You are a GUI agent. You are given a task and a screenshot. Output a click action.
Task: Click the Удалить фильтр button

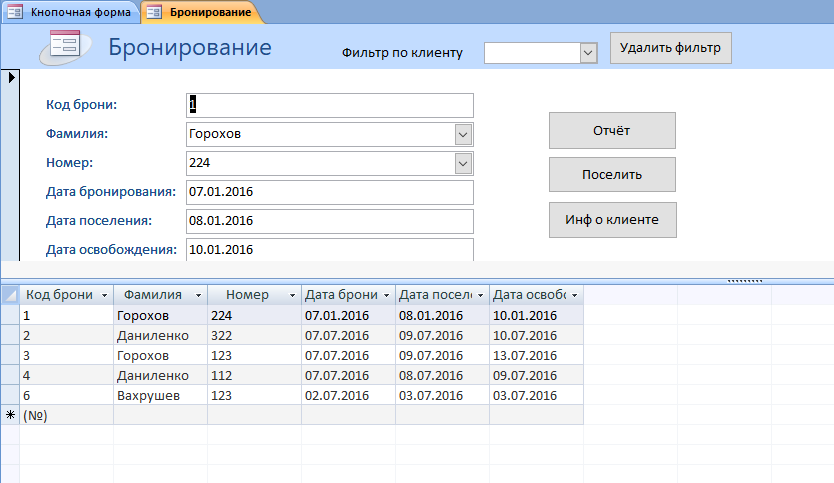pos(670,48)
